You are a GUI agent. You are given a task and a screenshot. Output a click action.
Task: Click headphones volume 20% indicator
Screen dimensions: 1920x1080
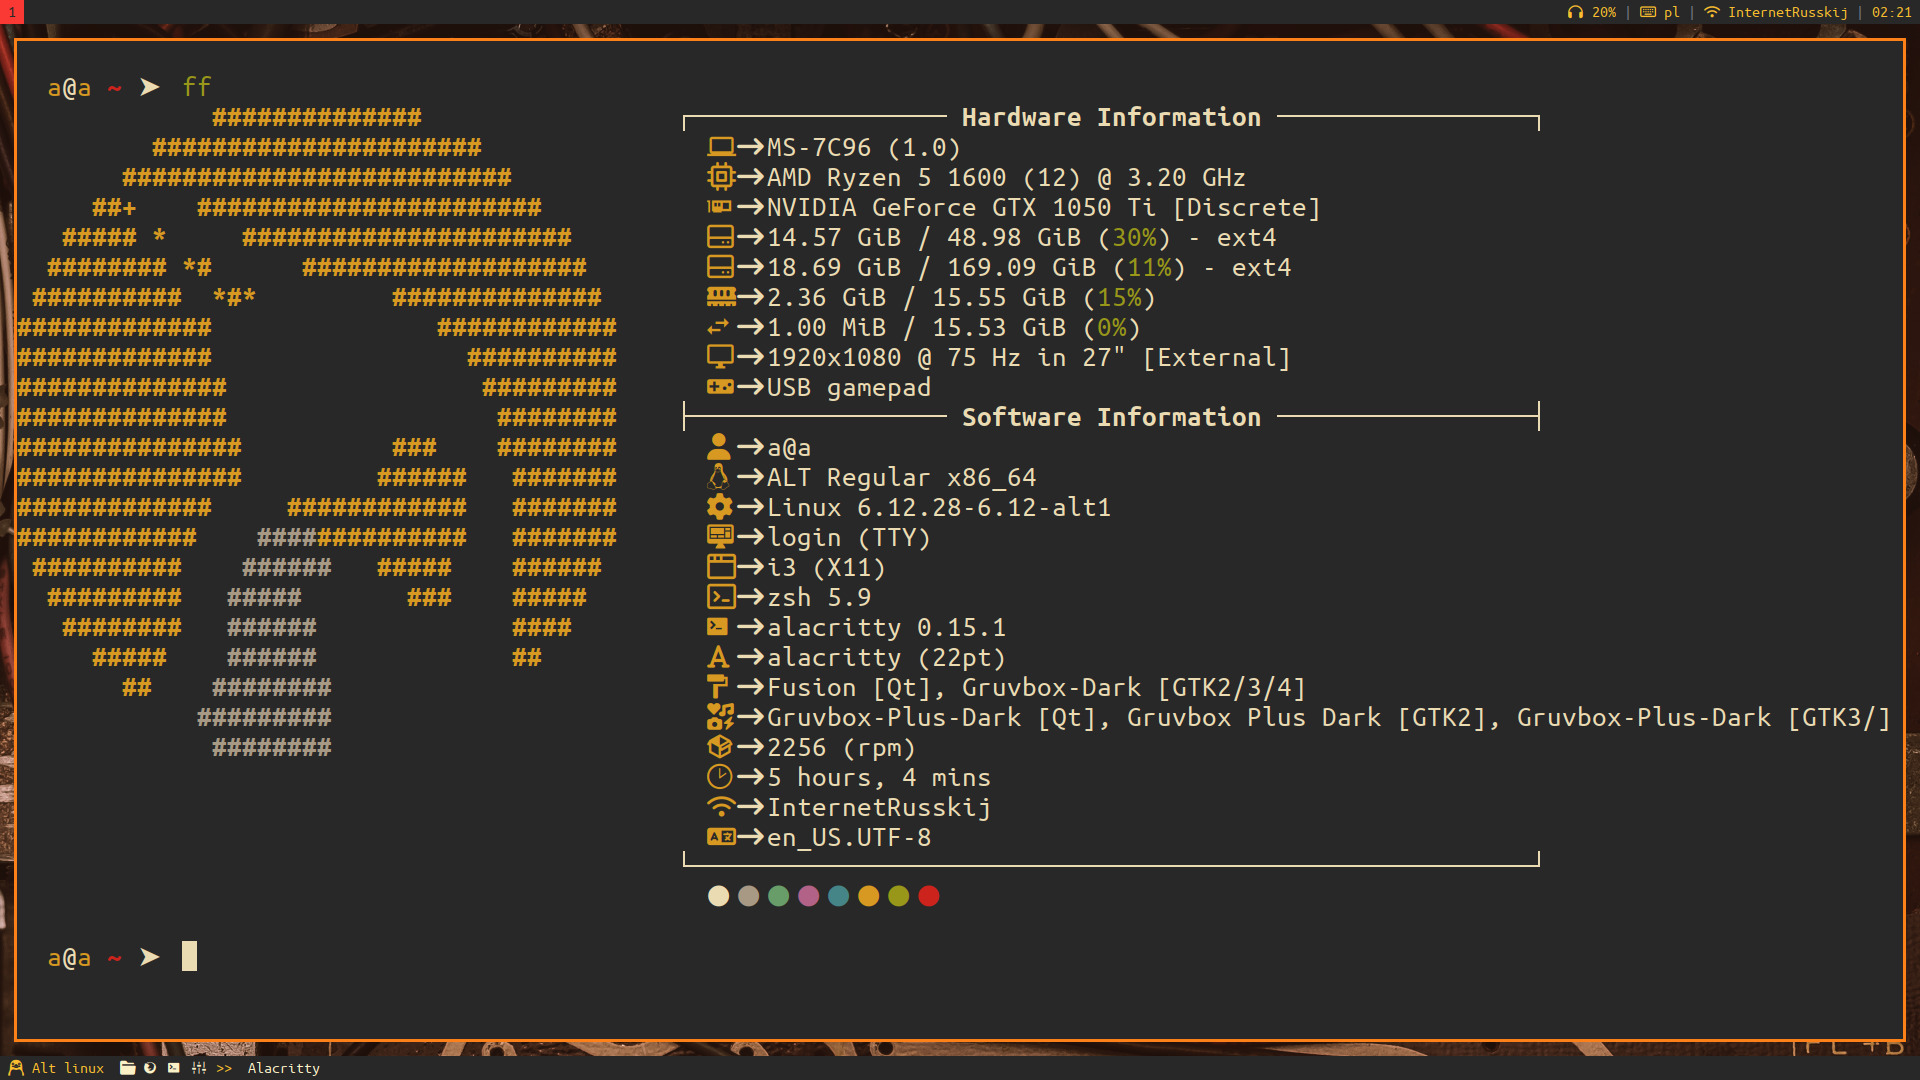[x=1591, y=12]
